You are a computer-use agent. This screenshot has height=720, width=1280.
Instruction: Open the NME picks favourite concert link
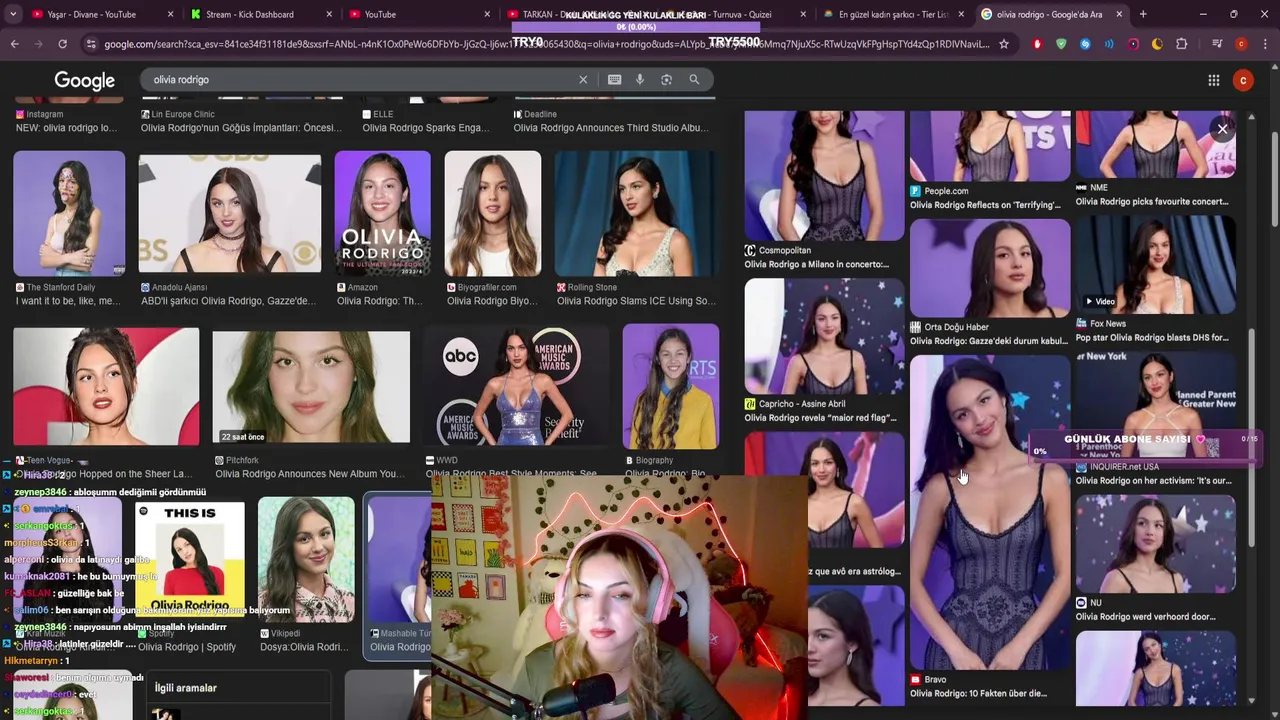pyautogui.click(x=1152, y=201)
